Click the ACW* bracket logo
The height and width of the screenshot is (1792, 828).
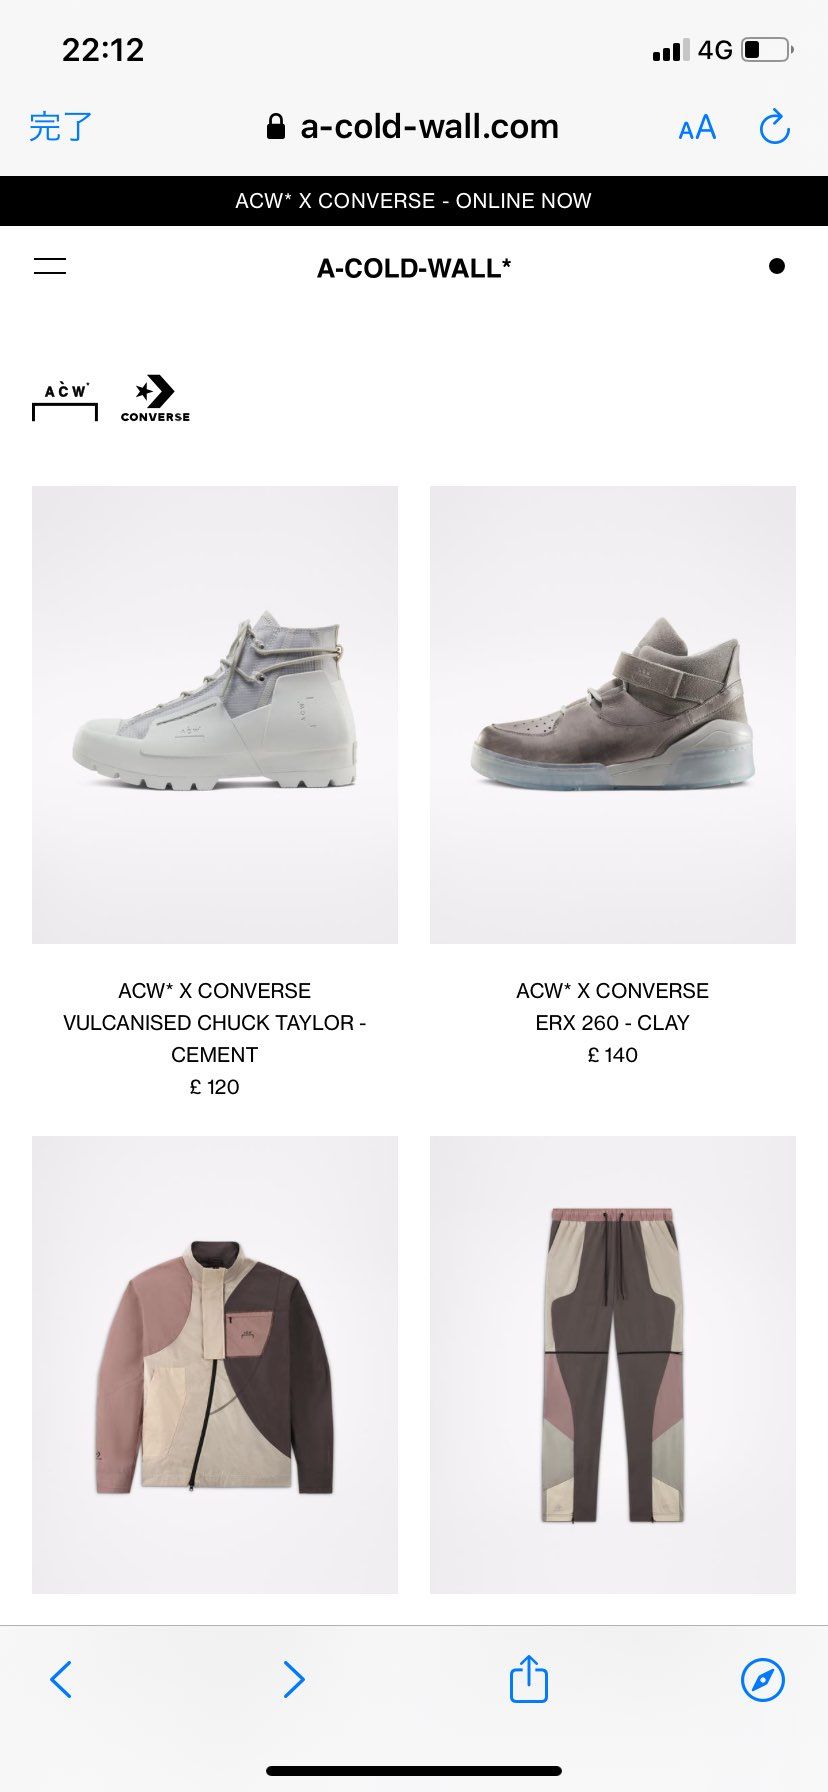65,401
